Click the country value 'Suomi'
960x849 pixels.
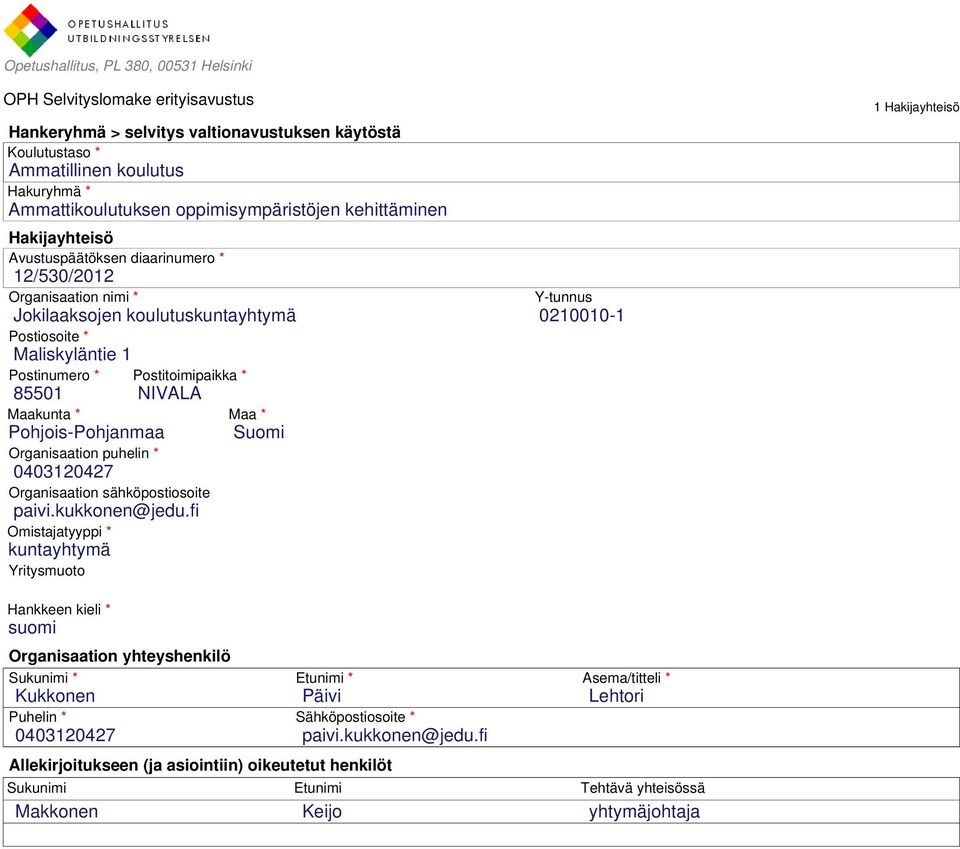[x=259, y=432]
